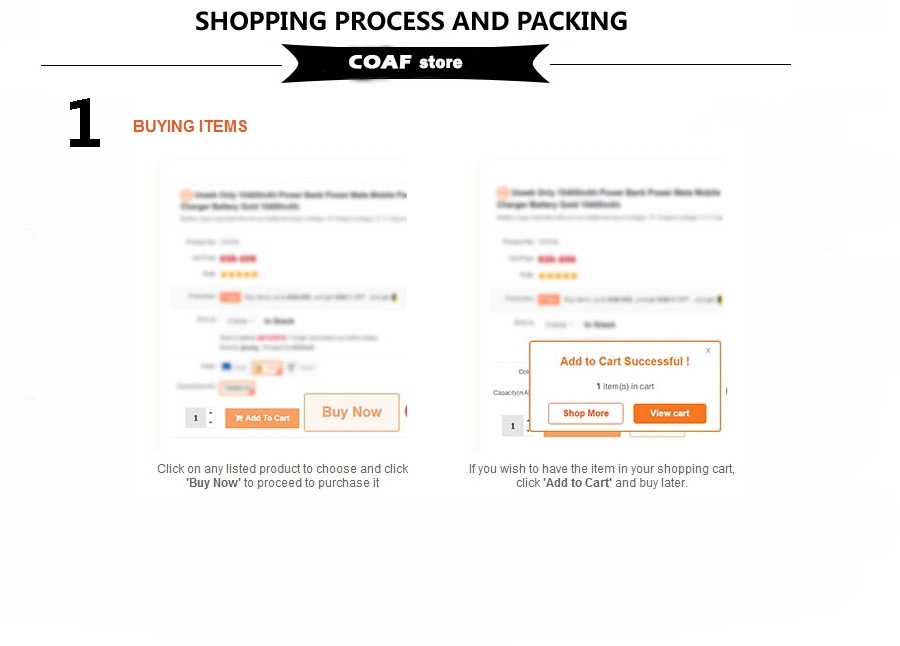Click the cart icon on Add To Cart

click(239, 418)
